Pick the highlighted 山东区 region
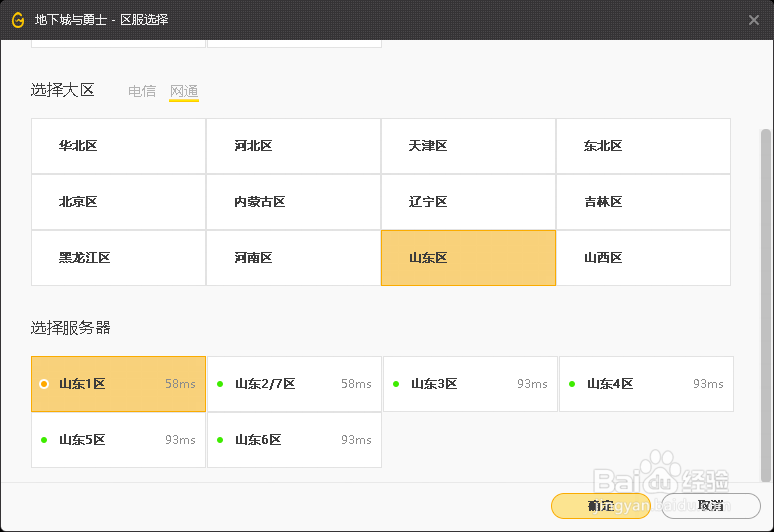 click(x=468, y=258)
